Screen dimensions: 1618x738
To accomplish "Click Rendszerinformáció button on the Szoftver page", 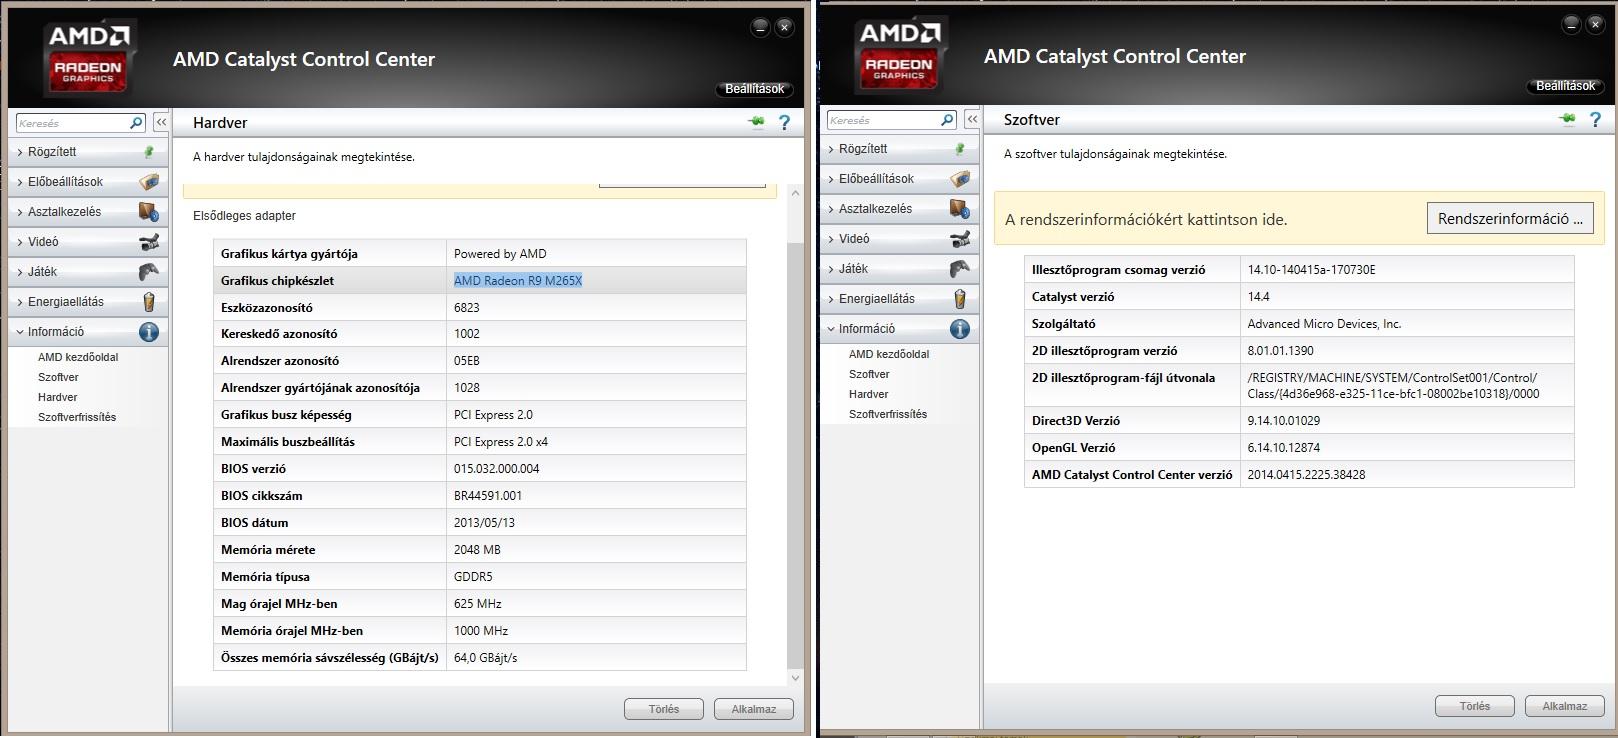I will click(x=1510, y=219).
